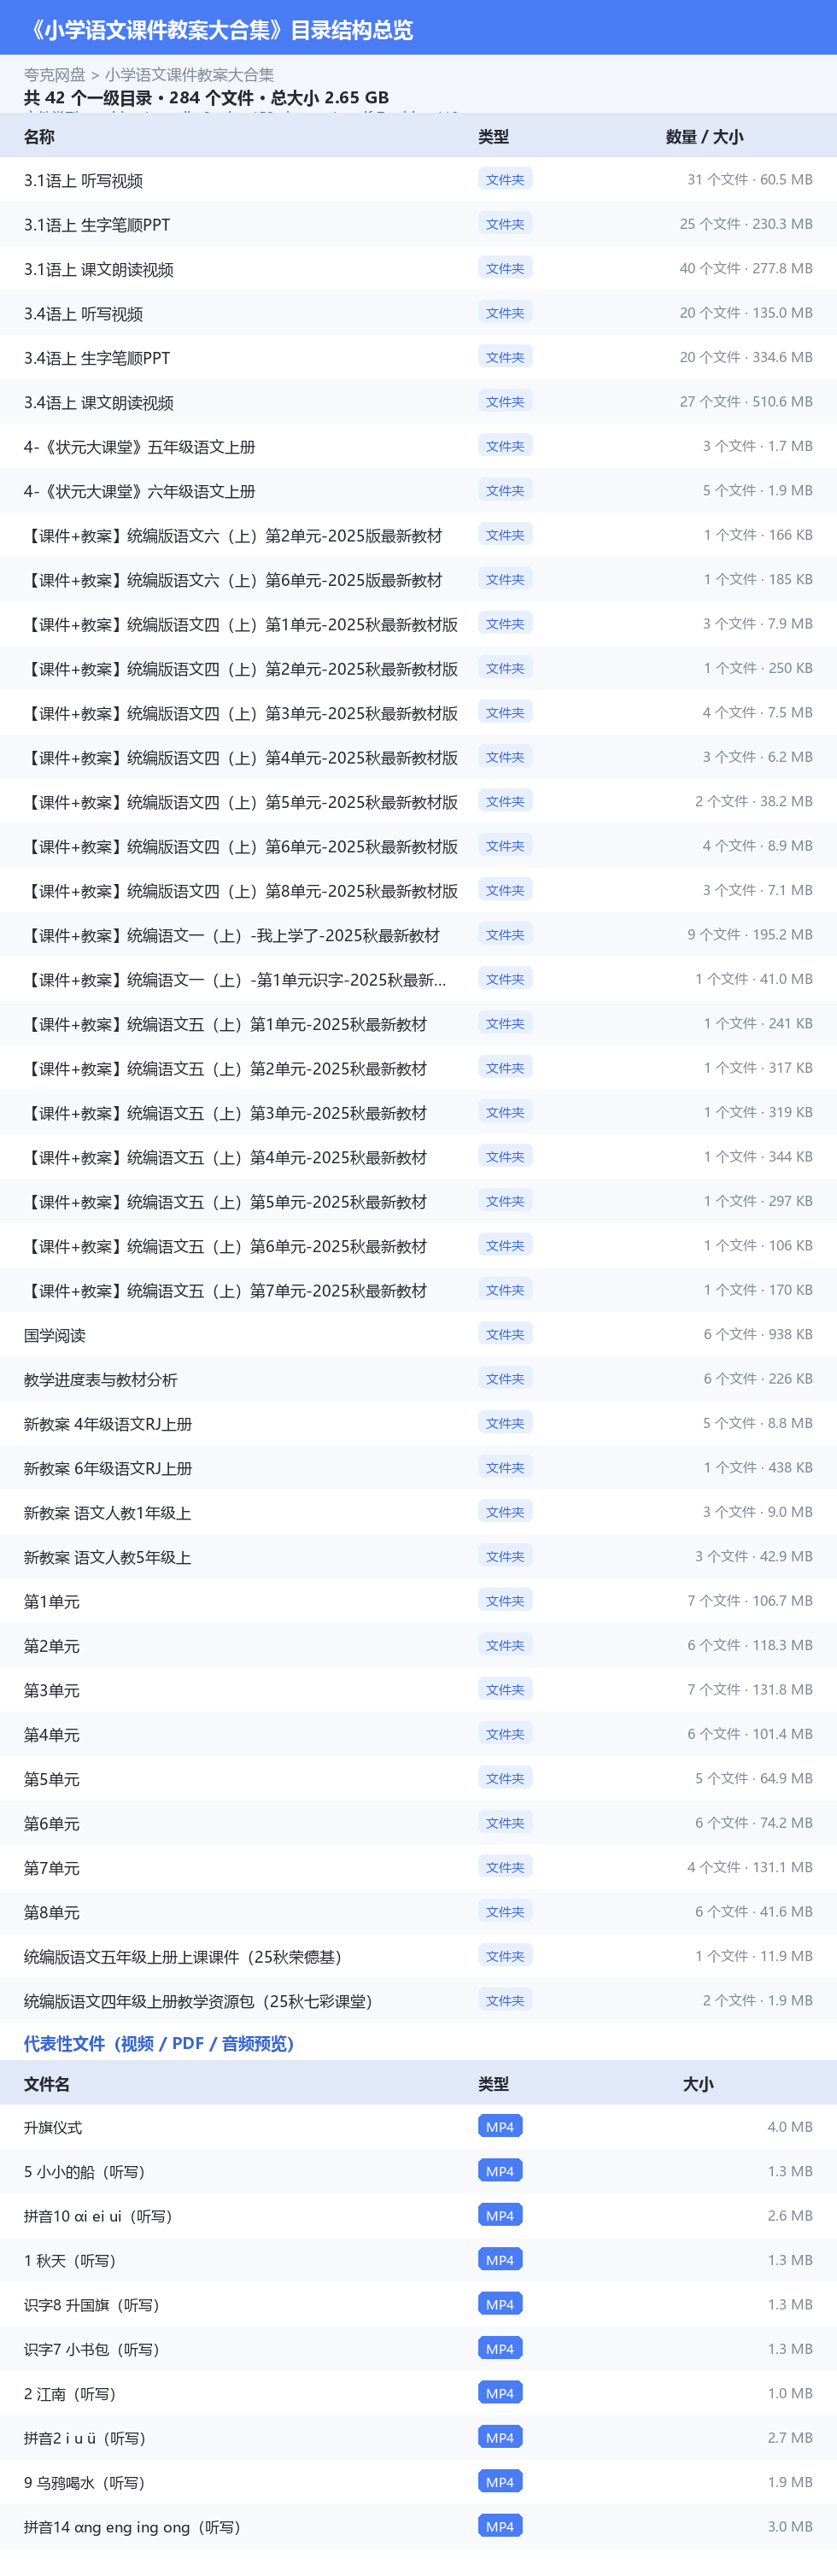Open the 3.1语上 生字笔顺PPT folder
The height and width of the screenshot is (2576, 837).
(x=418, y=224)
